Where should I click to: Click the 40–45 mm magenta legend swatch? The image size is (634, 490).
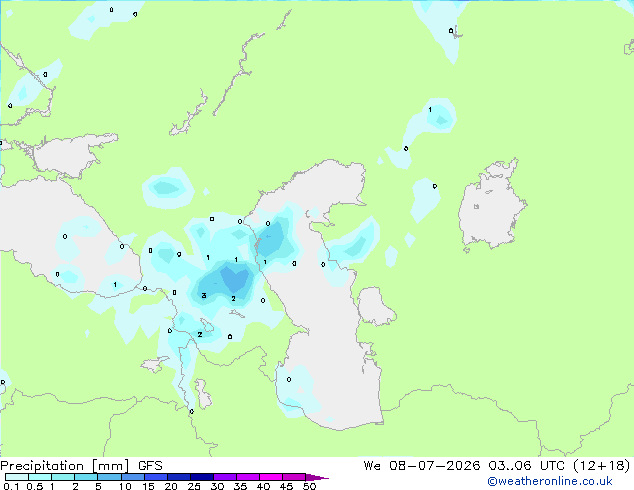pyautogui.click(x=271, y=477)
